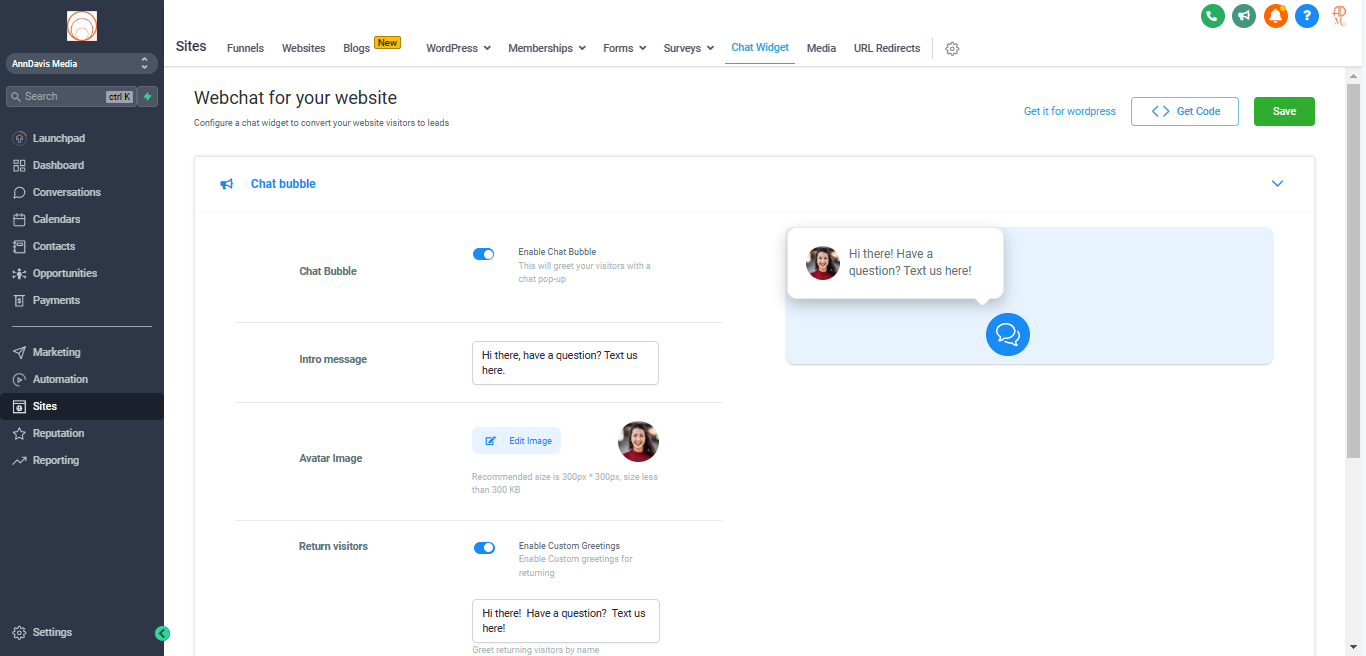Click the green Save button

(1284, 112)
